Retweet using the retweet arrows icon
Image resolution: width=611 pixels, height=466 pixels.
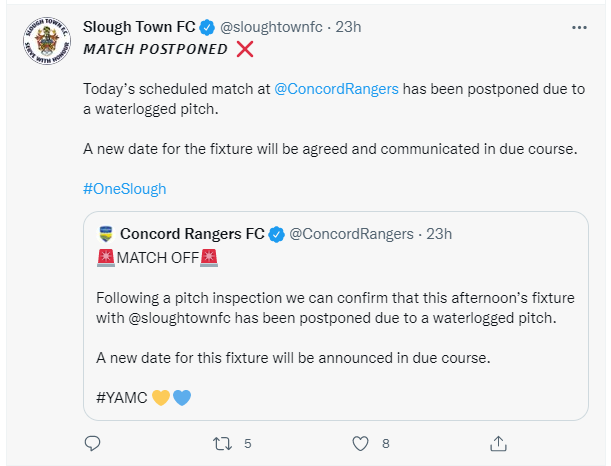pyautogui.click(x=223, y=443)
